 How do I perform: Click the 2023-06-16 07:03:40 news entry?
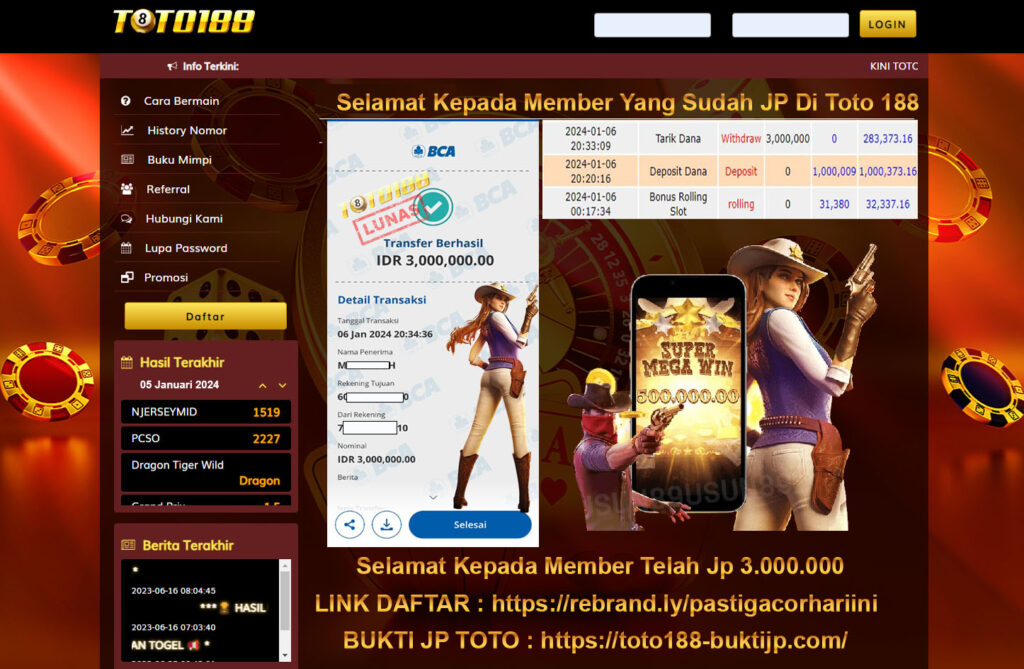click(173, 627)
